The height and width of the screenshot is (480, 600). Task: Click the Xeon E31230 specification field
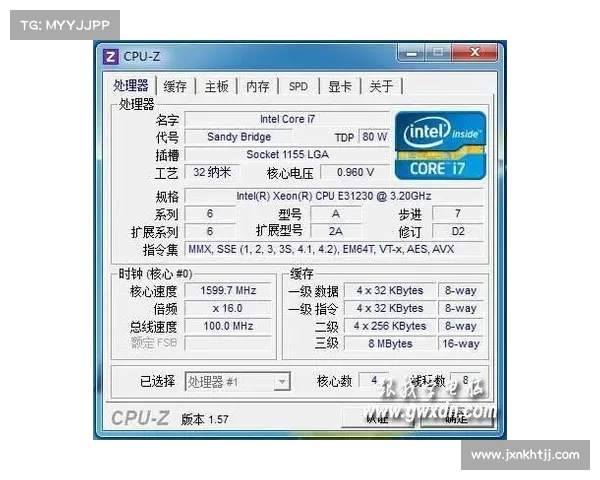coord(334,196)
